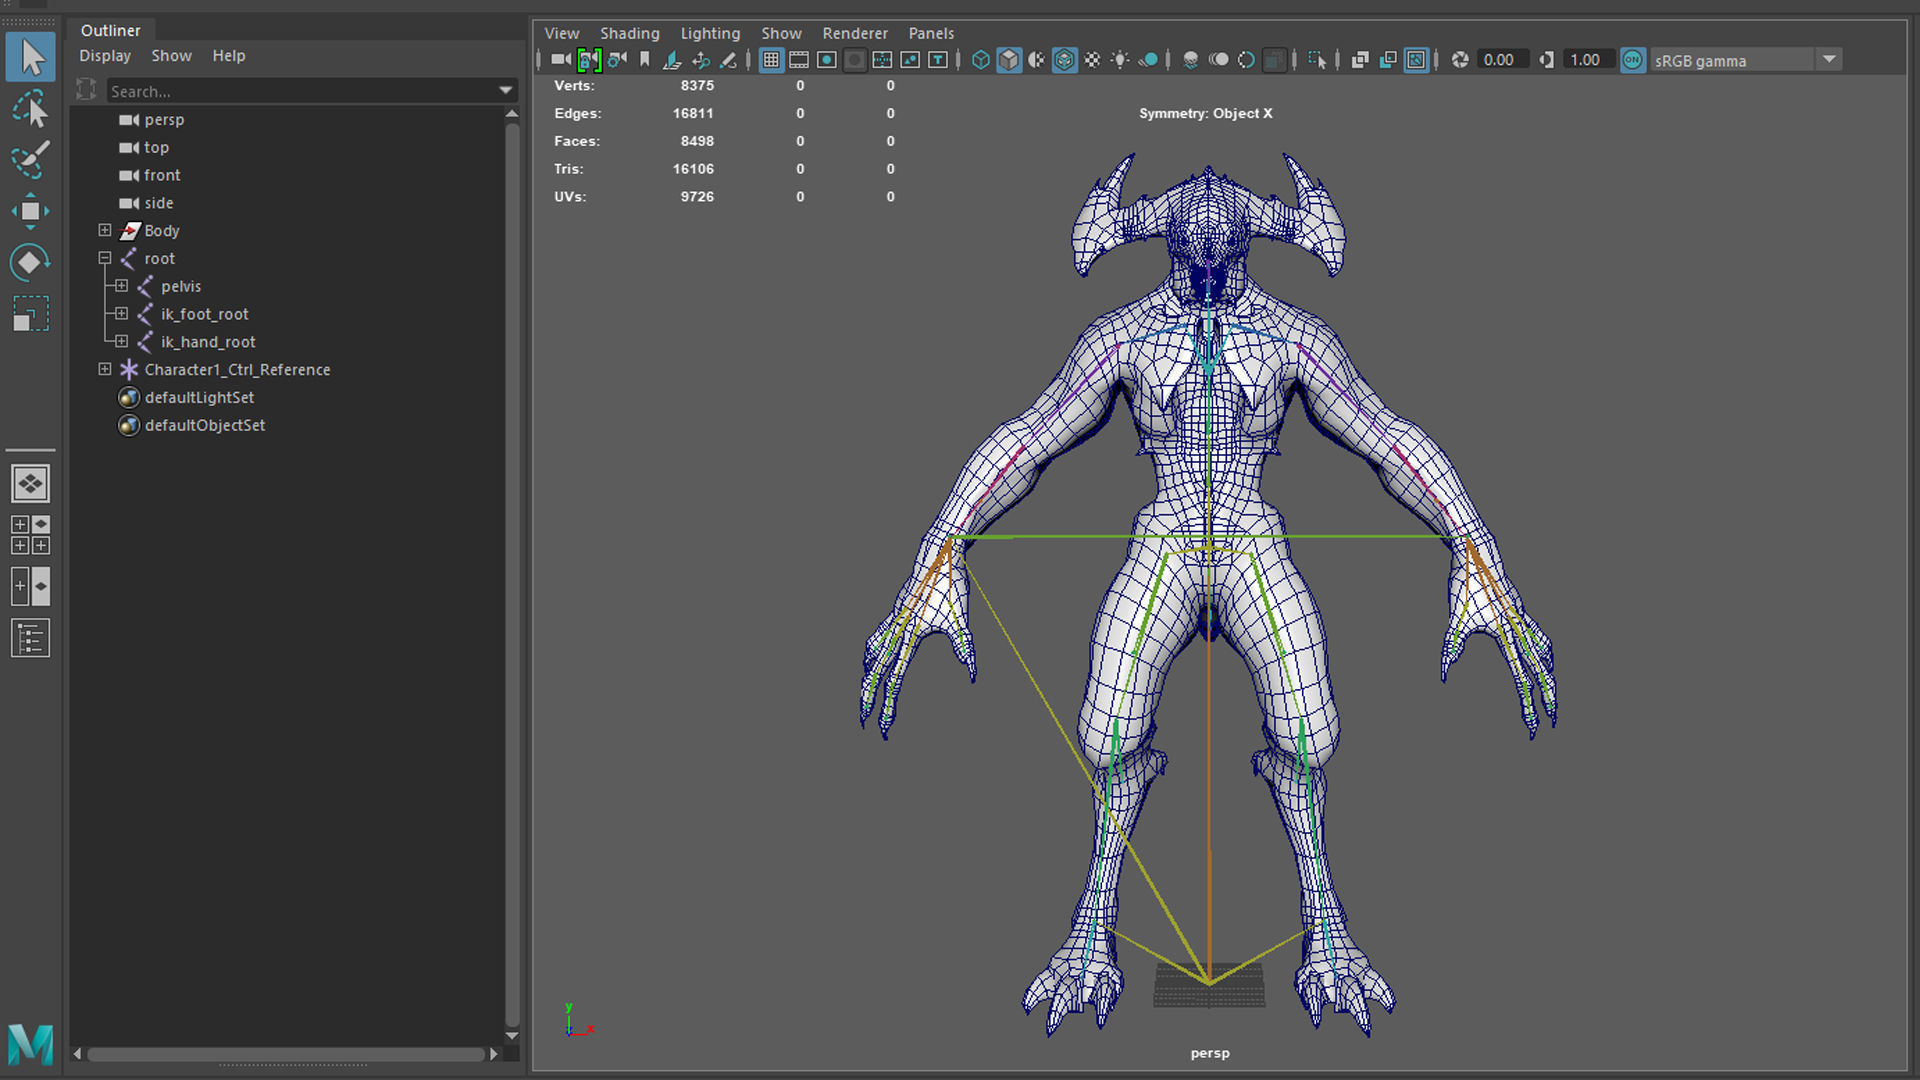Enable Smooth Shade All mode
Viewport: 1920px width, 1080px height.
tap(1009, 60)
